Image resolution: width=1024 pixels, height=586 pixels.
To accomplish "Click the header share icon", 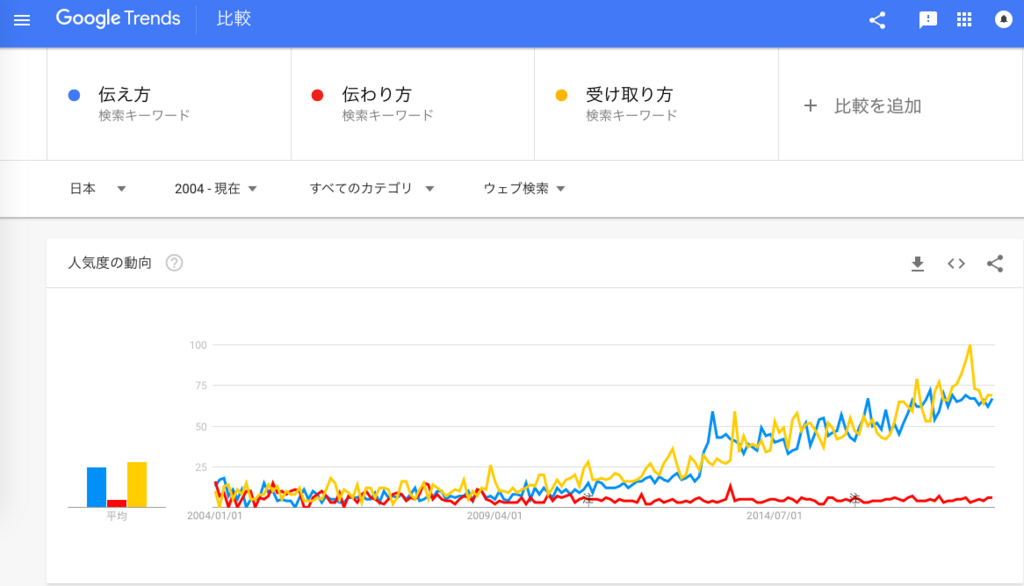I will [878, 20].
